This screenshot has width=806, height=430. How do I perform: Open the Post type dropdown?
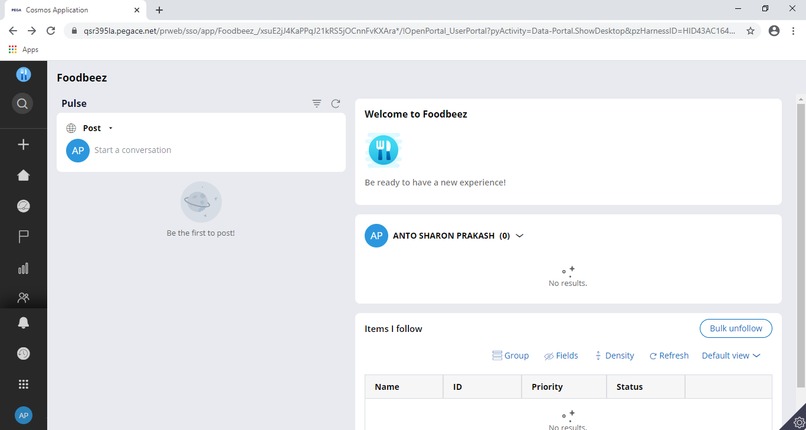point(97,128)
